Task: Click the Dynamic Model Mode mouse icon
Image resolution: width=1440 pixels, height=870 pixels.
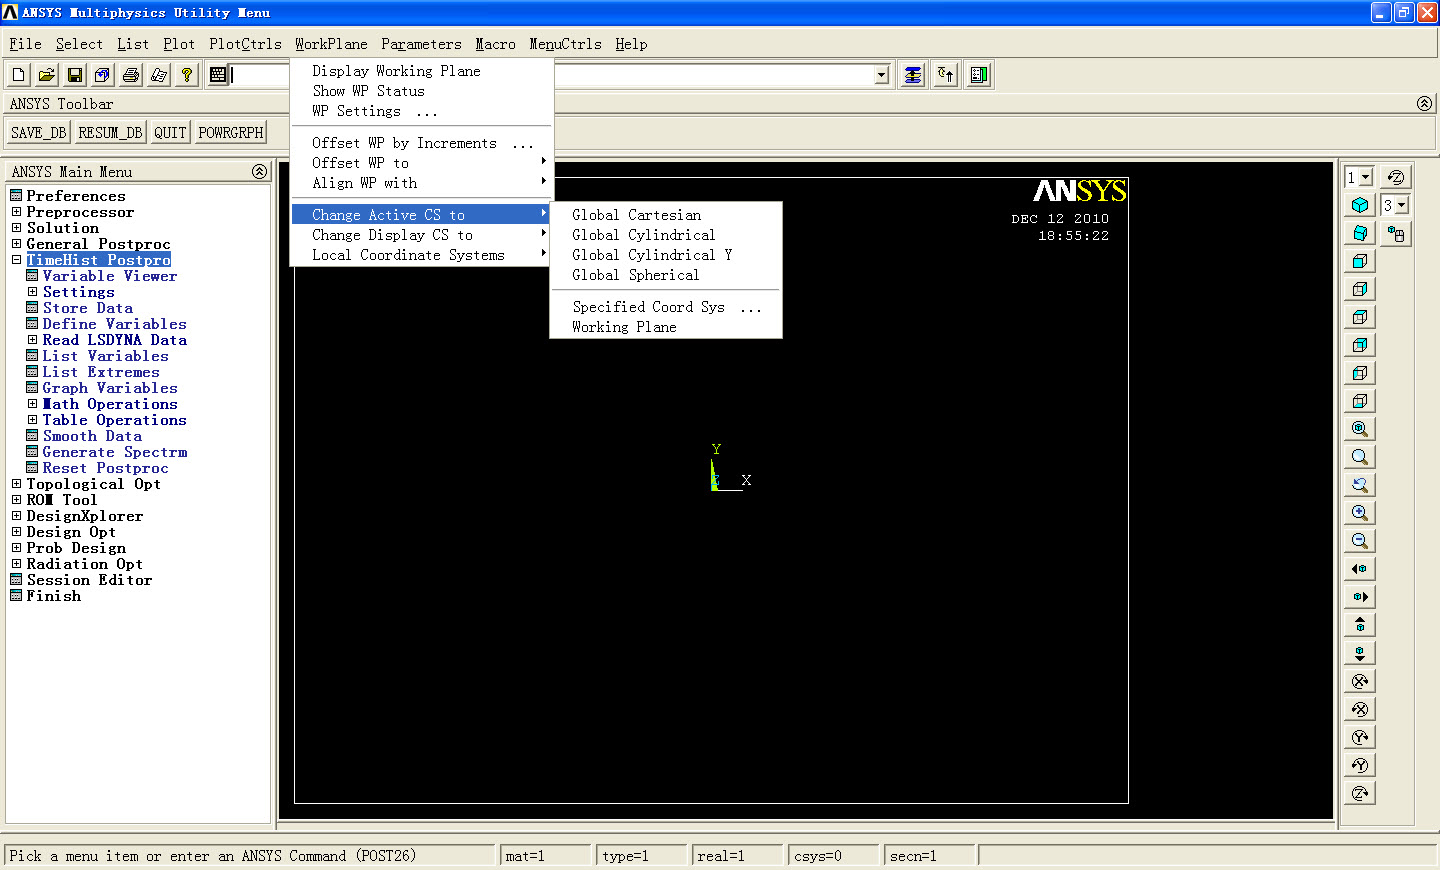Action: click(1396, 234)
